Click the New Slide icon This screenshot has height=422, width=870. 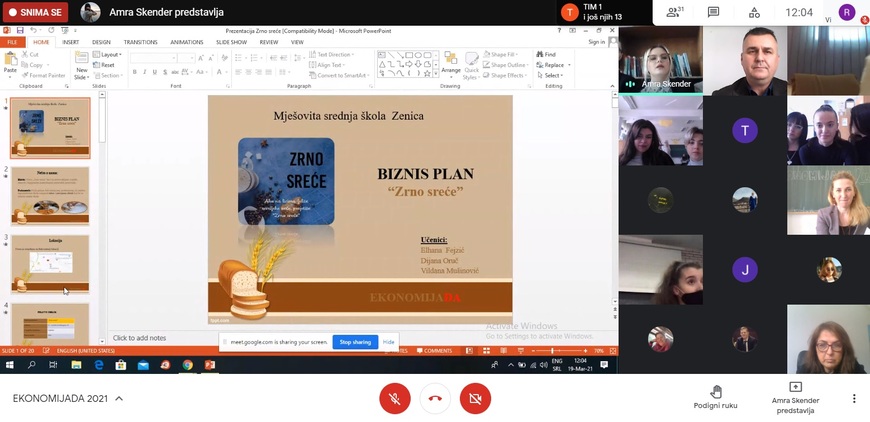(x=82, y=59)
